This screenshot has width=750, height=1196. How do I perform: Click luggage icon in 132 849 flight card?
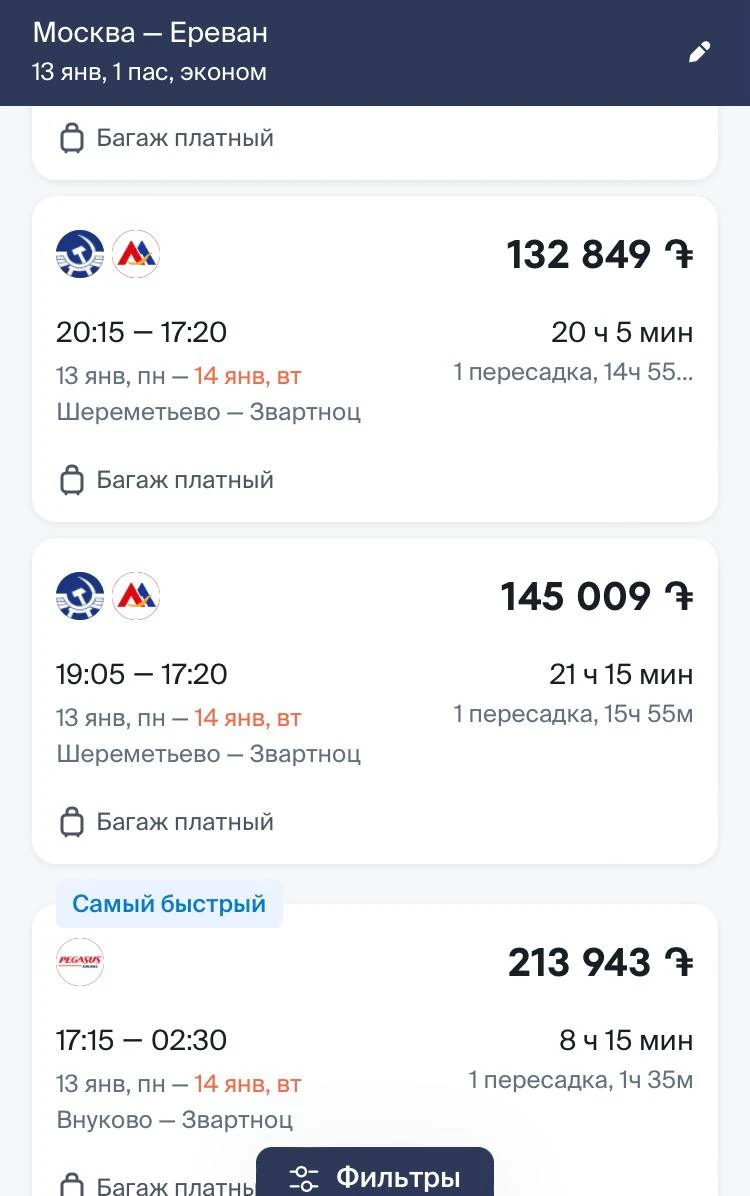point(72,480)
